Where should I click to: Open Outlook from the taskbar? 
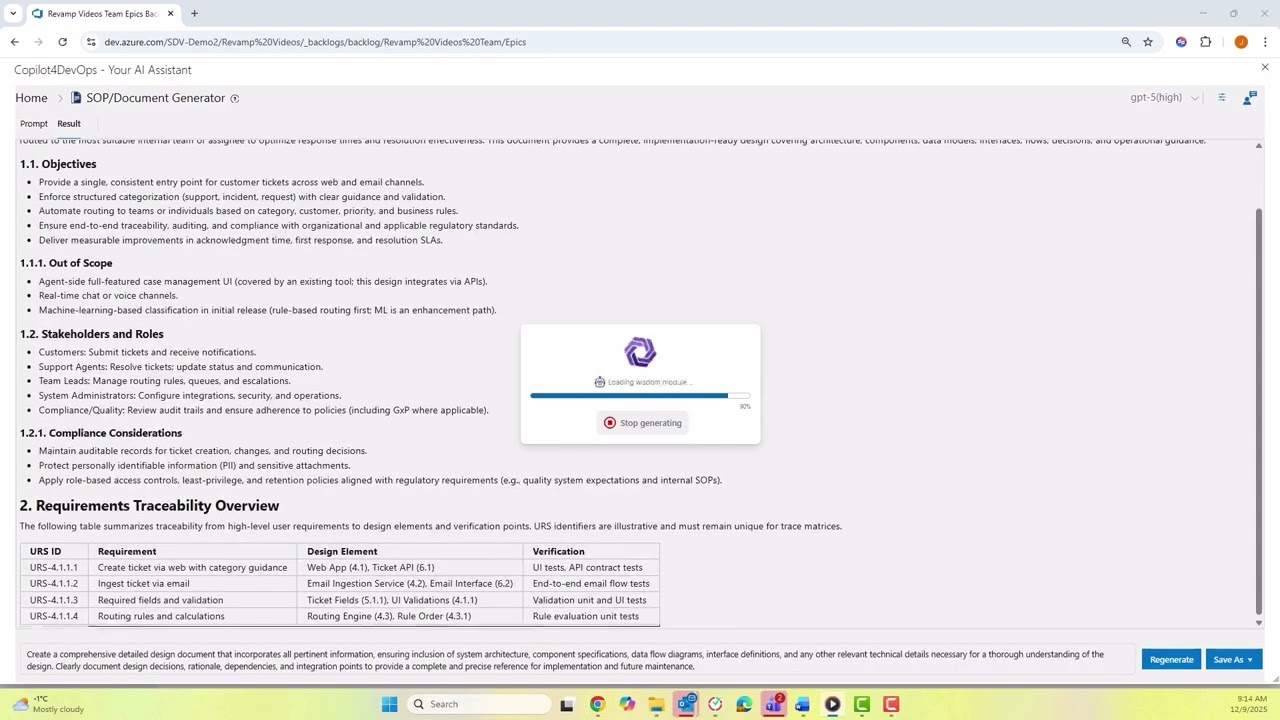(685, 704)
